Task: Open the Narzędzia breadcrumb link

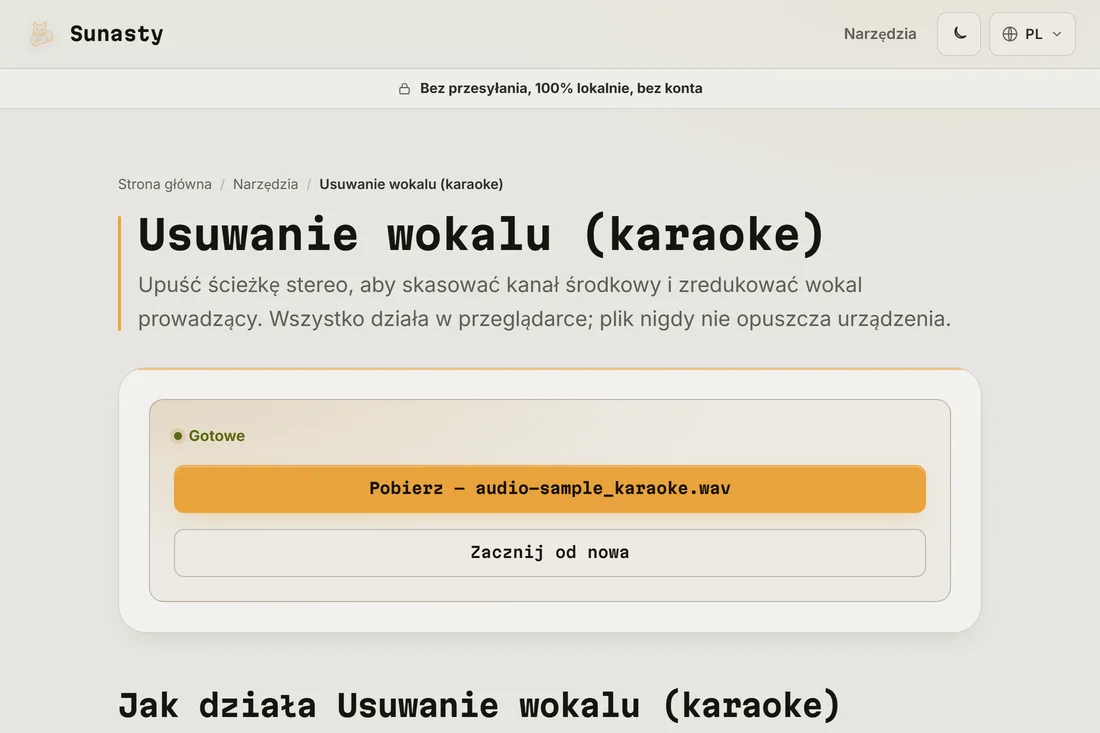Action: click(x=265, y=184)
